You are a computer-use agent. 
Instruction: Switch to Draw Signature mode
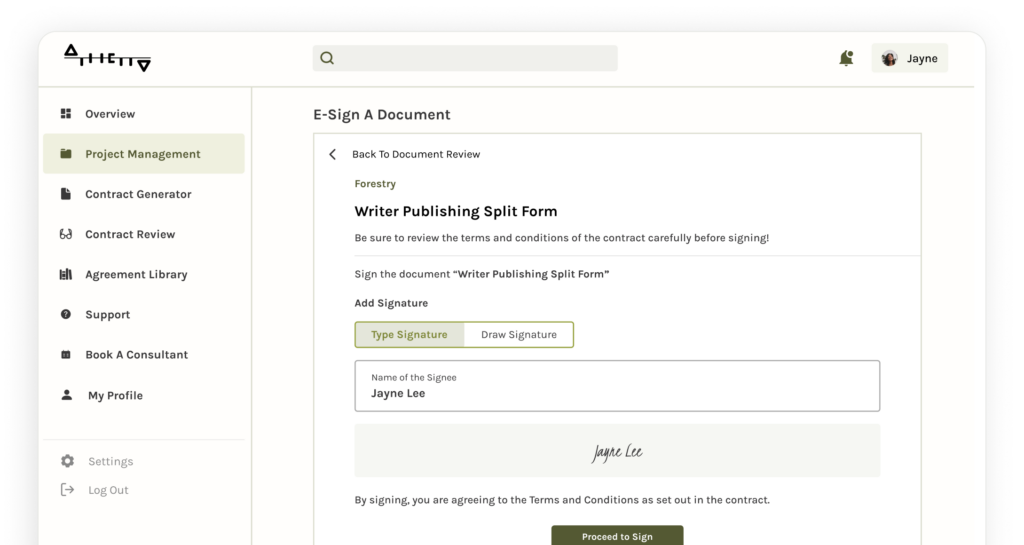(518, 335)
